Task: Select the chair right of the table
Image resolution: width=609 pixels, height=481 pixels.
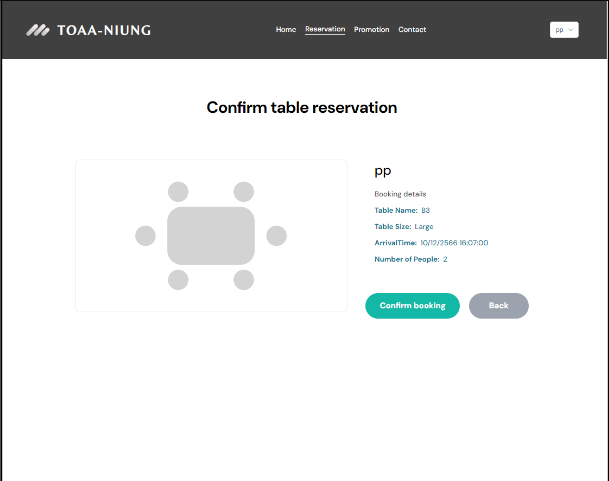Action: [x=277, y=236]
